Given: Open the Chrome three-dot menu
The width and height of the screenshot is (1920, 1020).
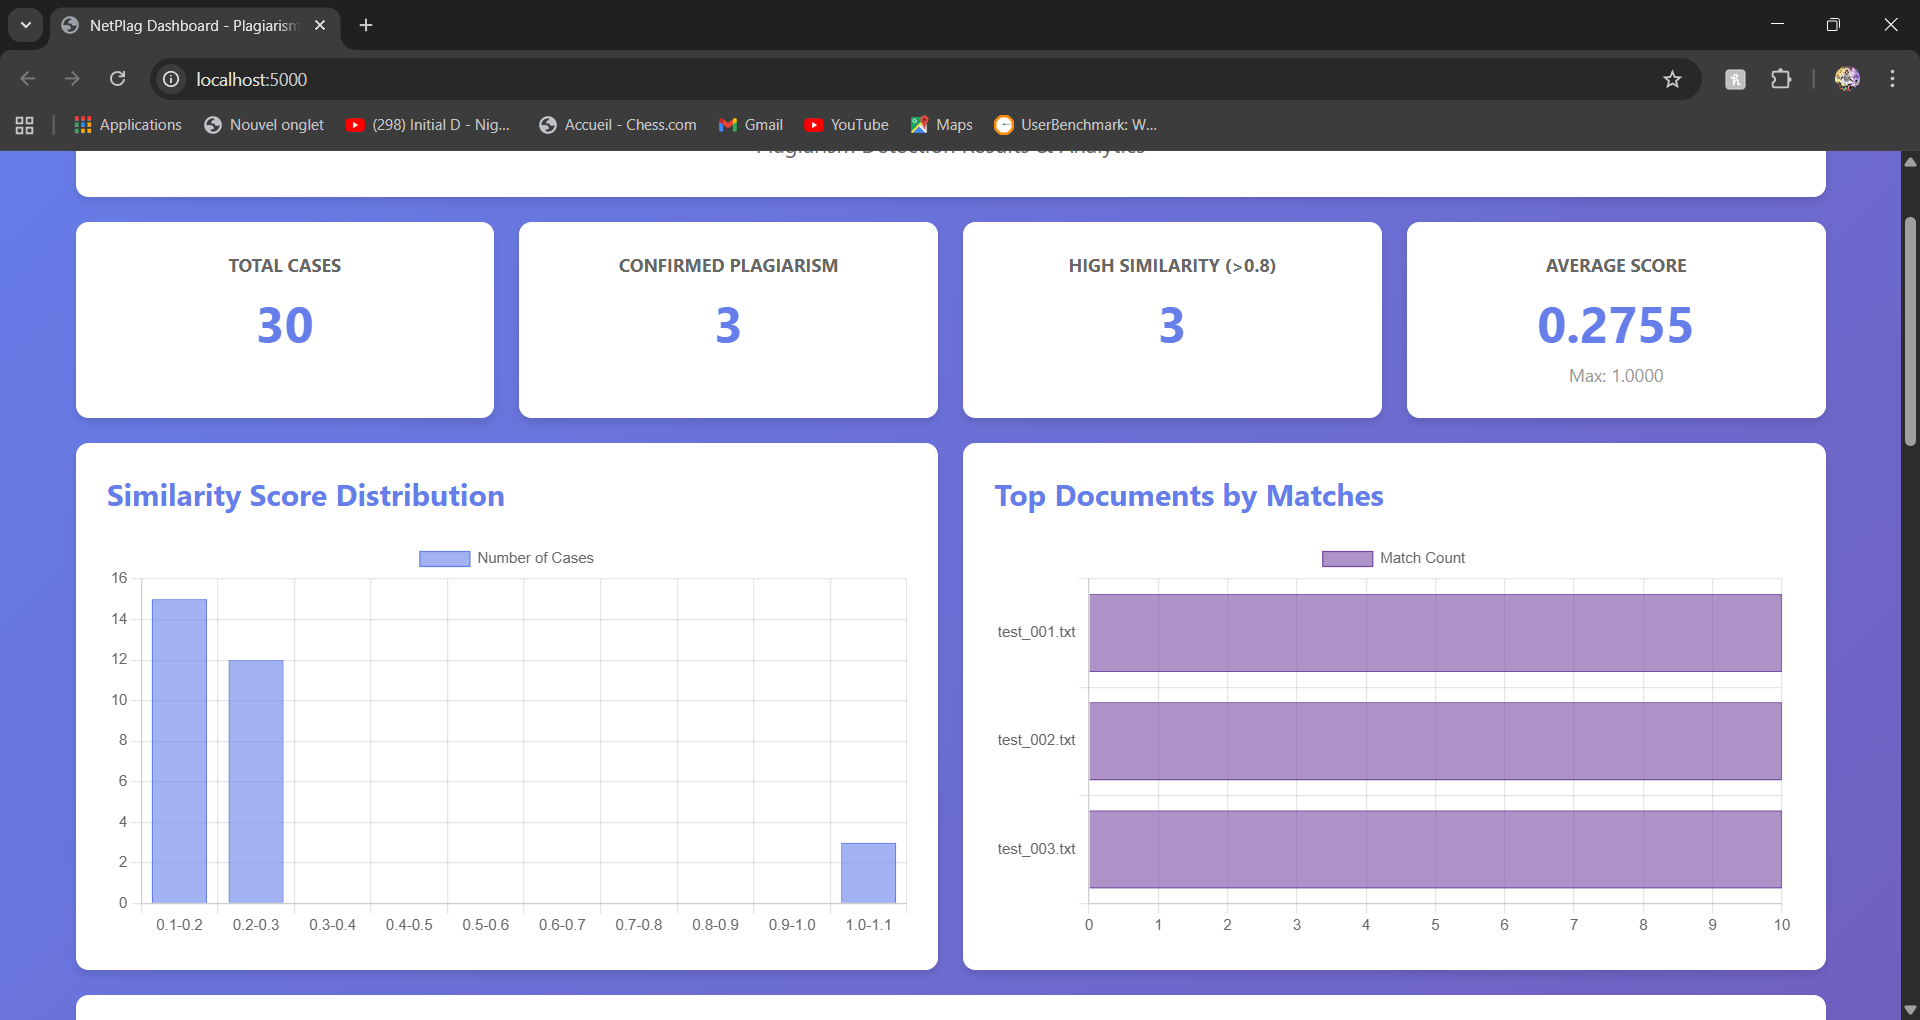Looking at the screenshot, I should pyautogui.click(x=1892, y=79).
